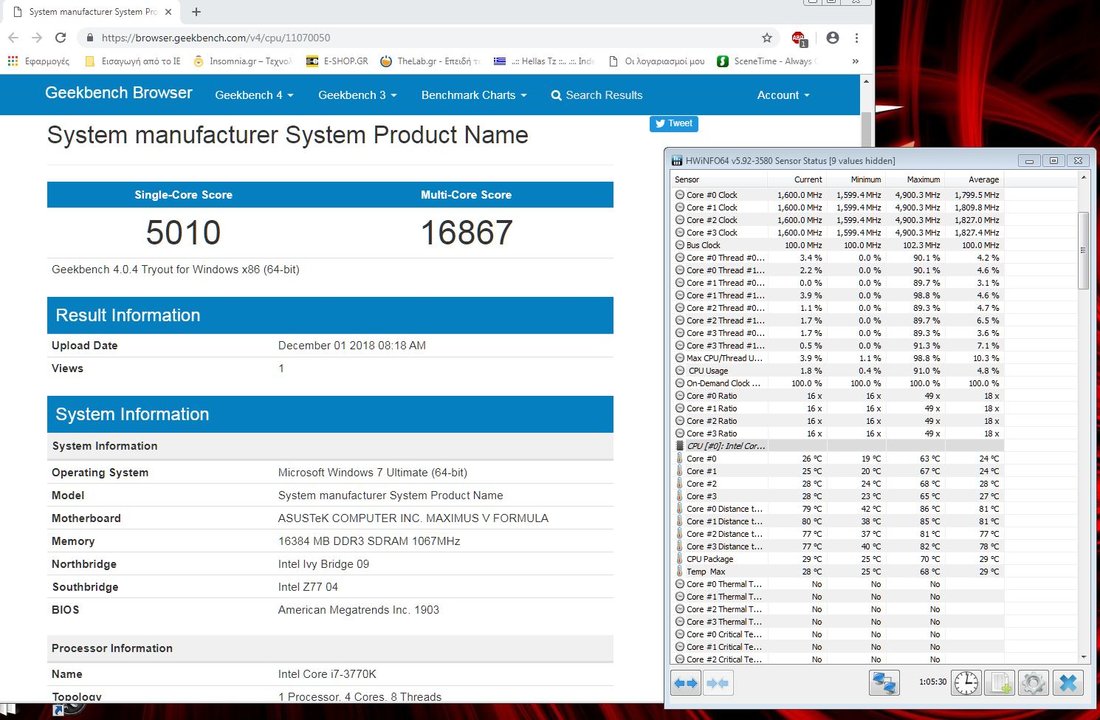This screenshot has height=720, width=1100.
Task: Open a new Chrome tab with plus
Action: click(196, 12)
